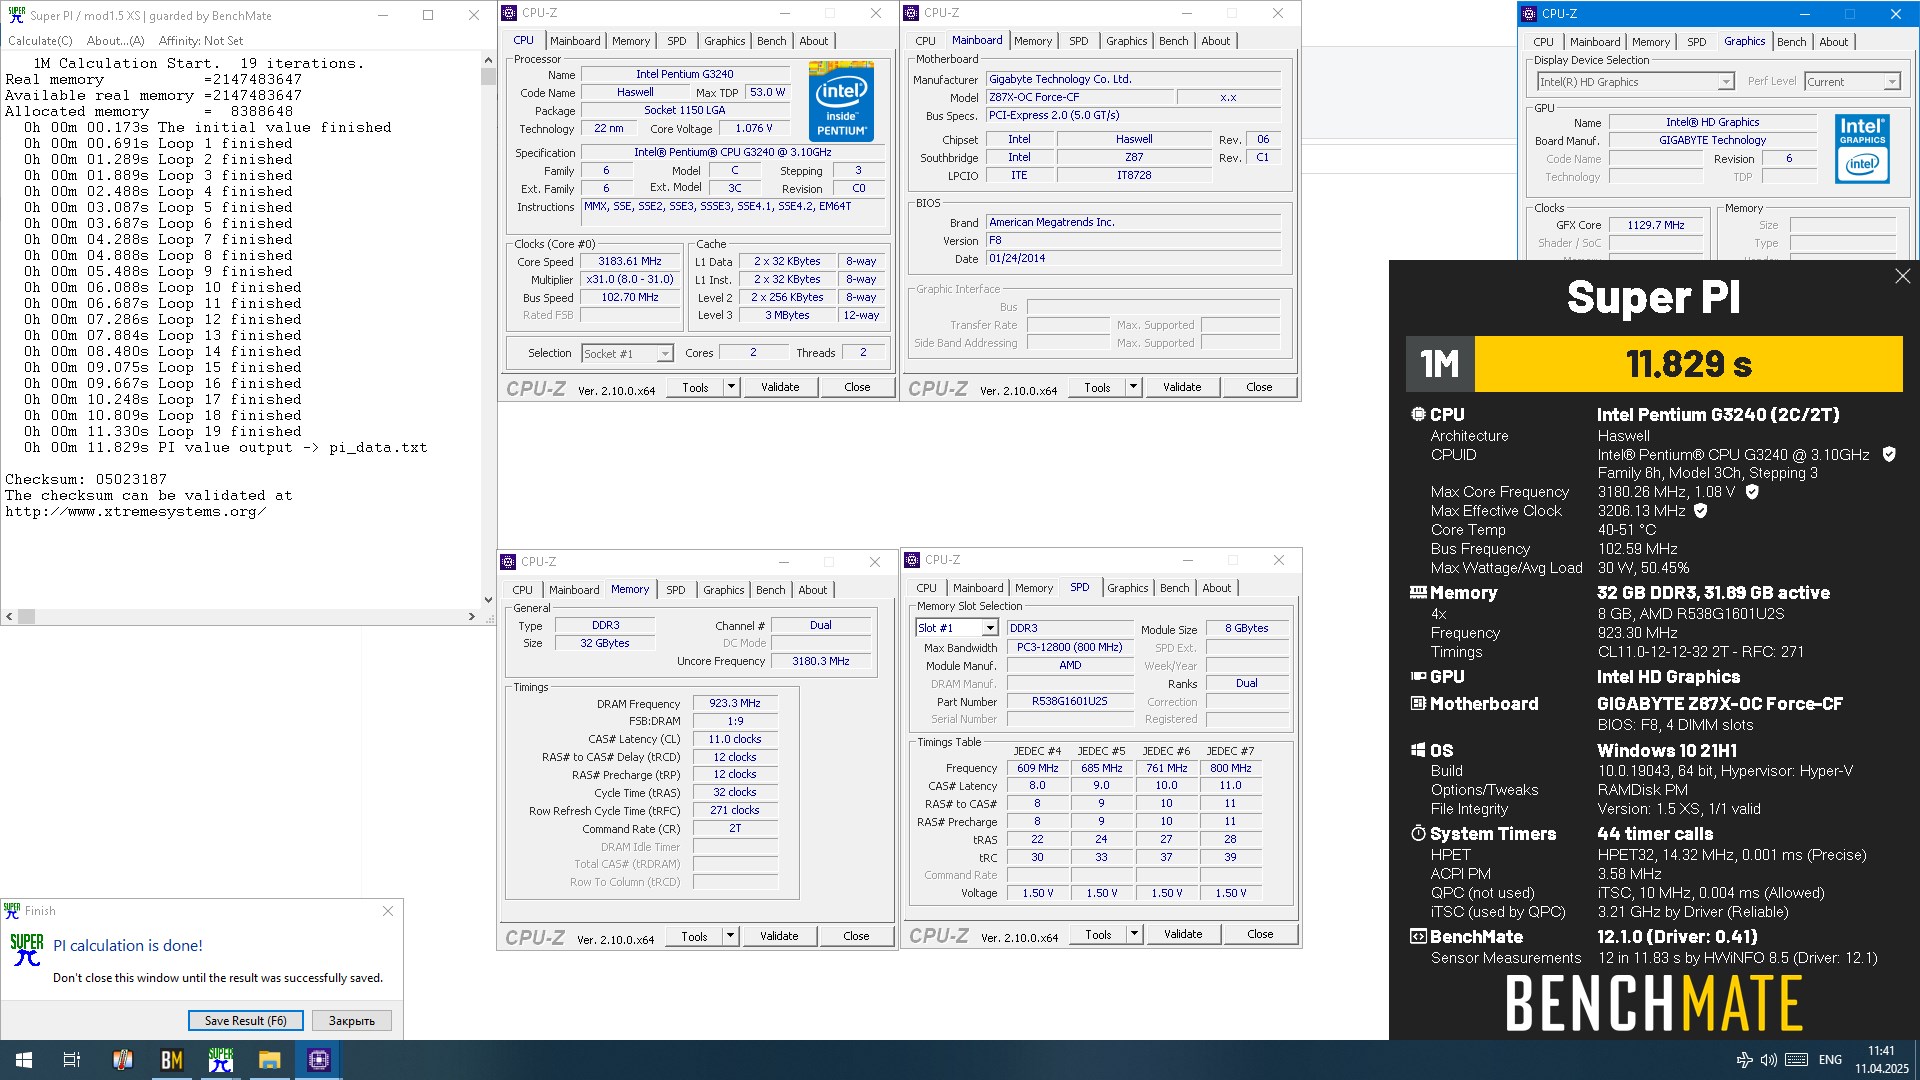Screen dimensions: 1920x1080
Task: Click the Start button on taskbar
Action: tap(24, 1060)
